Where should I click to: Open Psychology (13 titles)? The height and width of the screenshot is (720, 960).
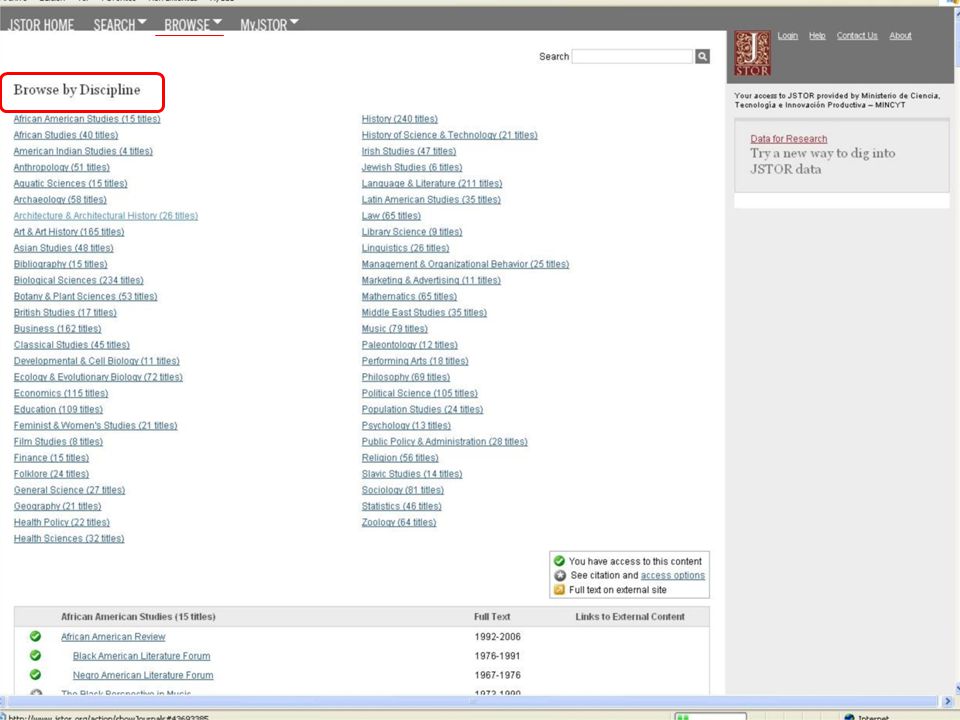point(406,426)
